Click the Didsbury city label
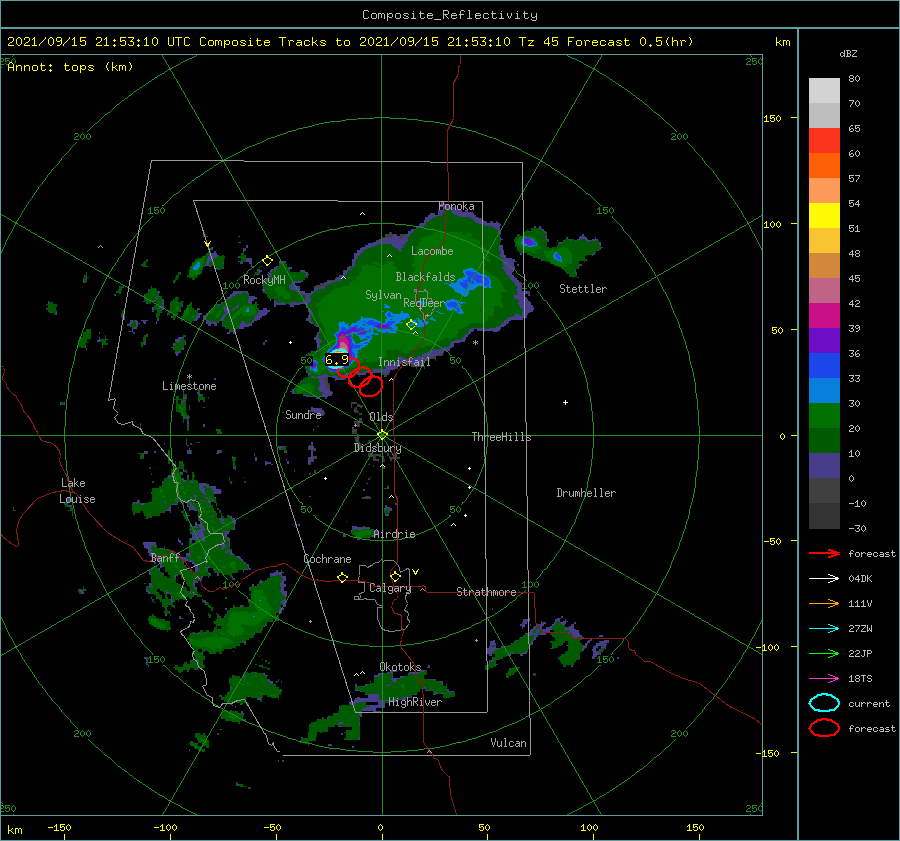This screenshot has height=841, width=900. pos(378,448)
